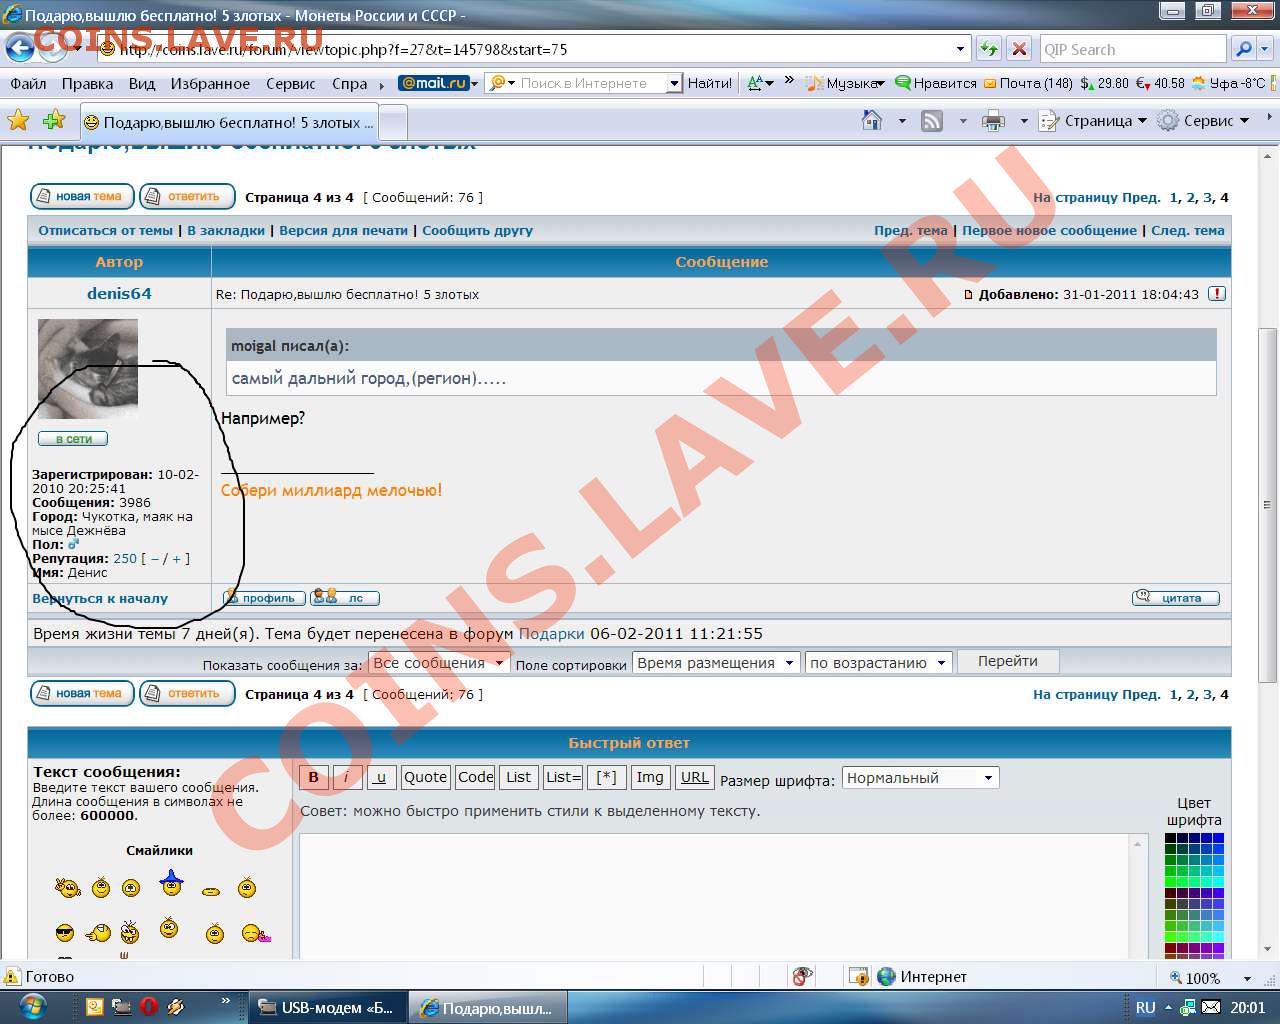
Task: Click the Почта (148) mail button
Action: tap(1028, 83)
